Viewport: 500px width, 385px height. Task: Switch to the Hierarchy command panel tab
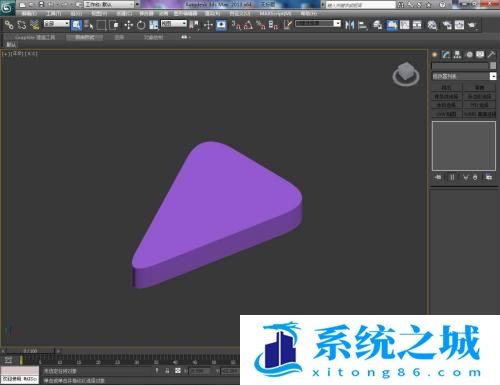[x=457, y=54]
